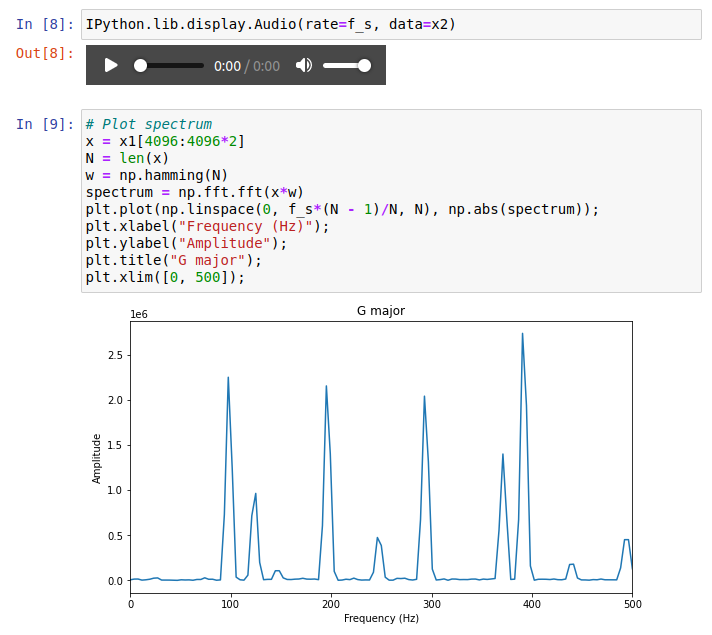
Task: Place cursor in 'x = x1[4096:4096*2]' line
Action: [x=165, y=141]
